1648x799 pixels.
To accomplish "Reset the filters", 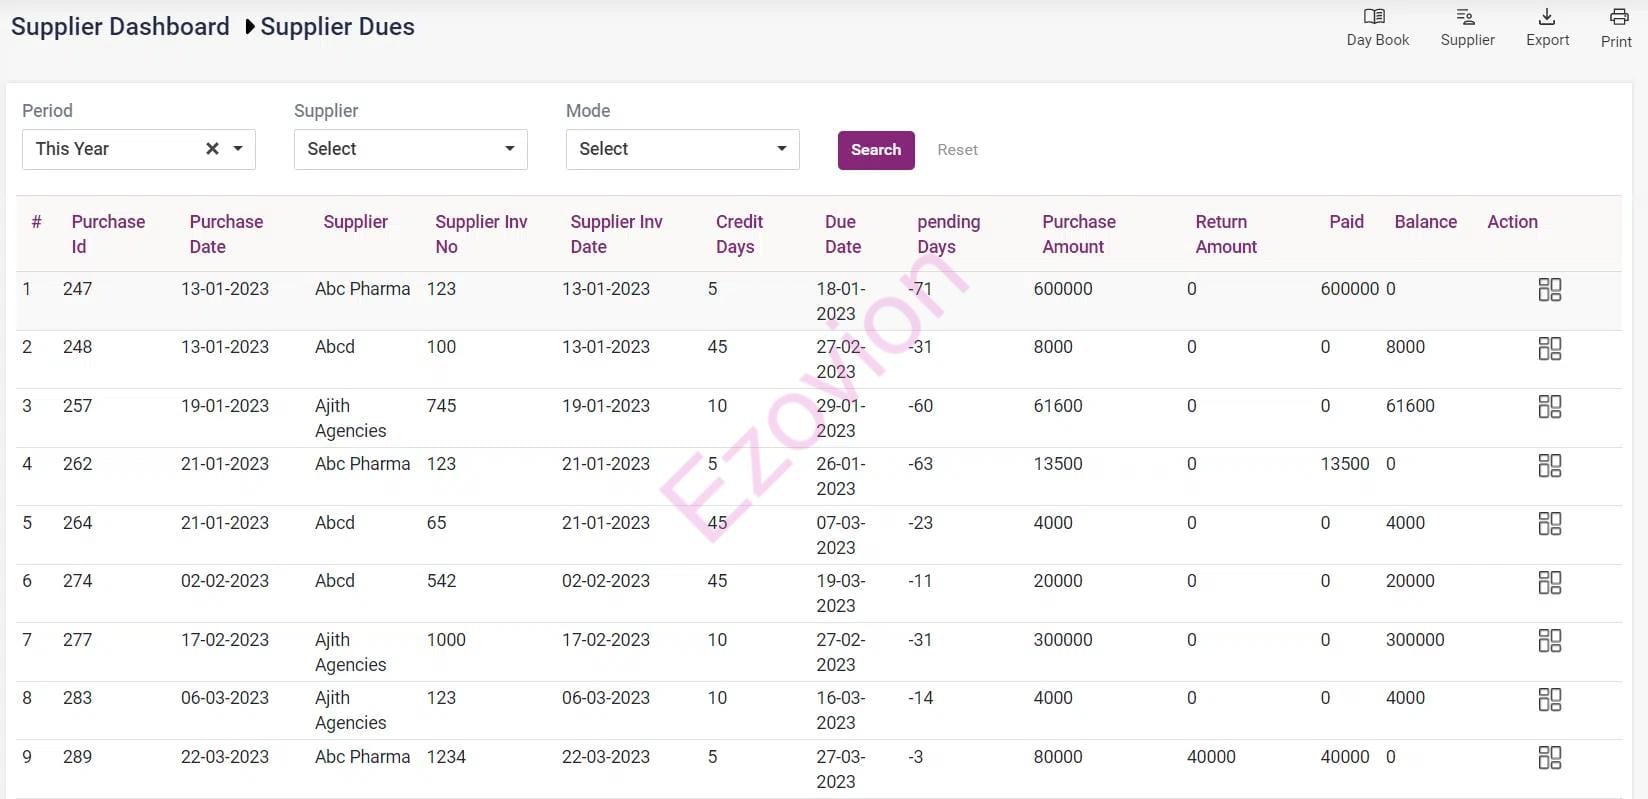I will (x=957, y=150).
